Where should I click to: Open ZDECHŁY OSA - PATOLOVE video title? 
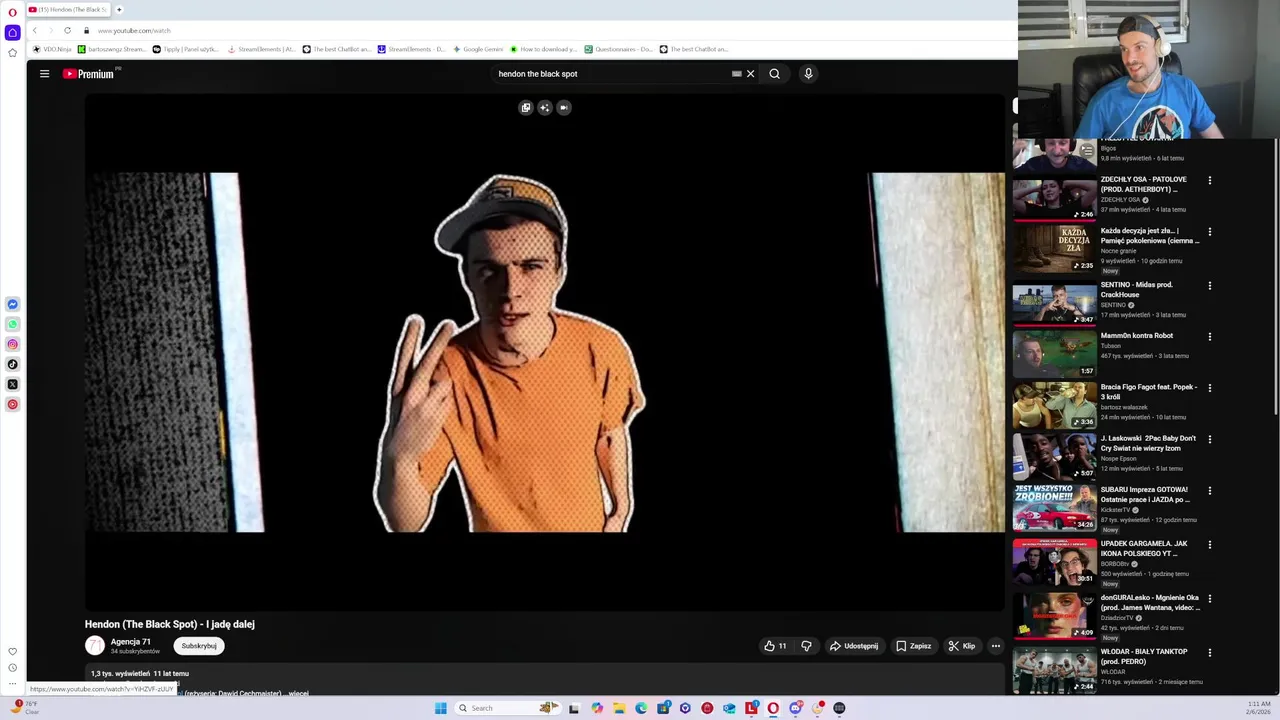click(x=1145, y=184)
